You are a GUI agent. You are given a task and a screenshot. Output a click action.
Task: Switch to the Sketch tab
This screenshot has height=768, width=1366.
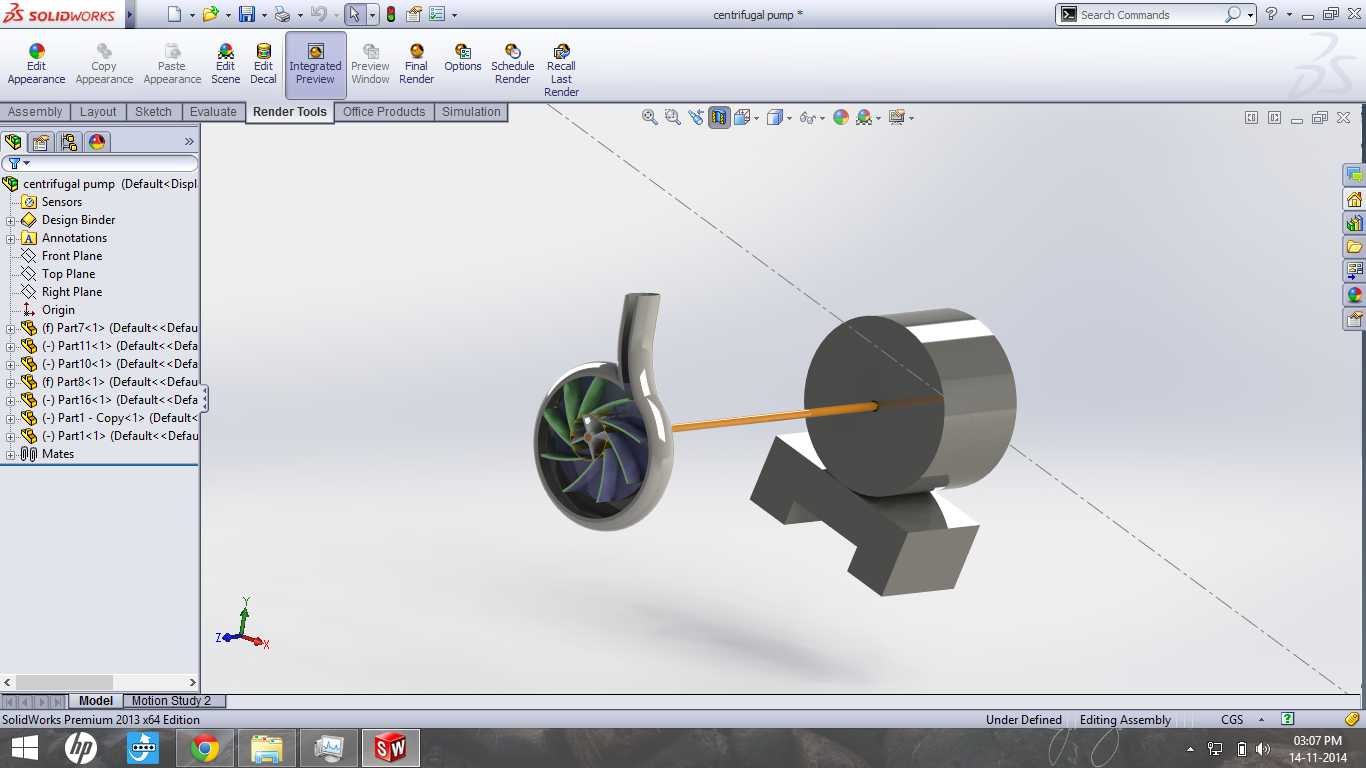coord(153,112)
